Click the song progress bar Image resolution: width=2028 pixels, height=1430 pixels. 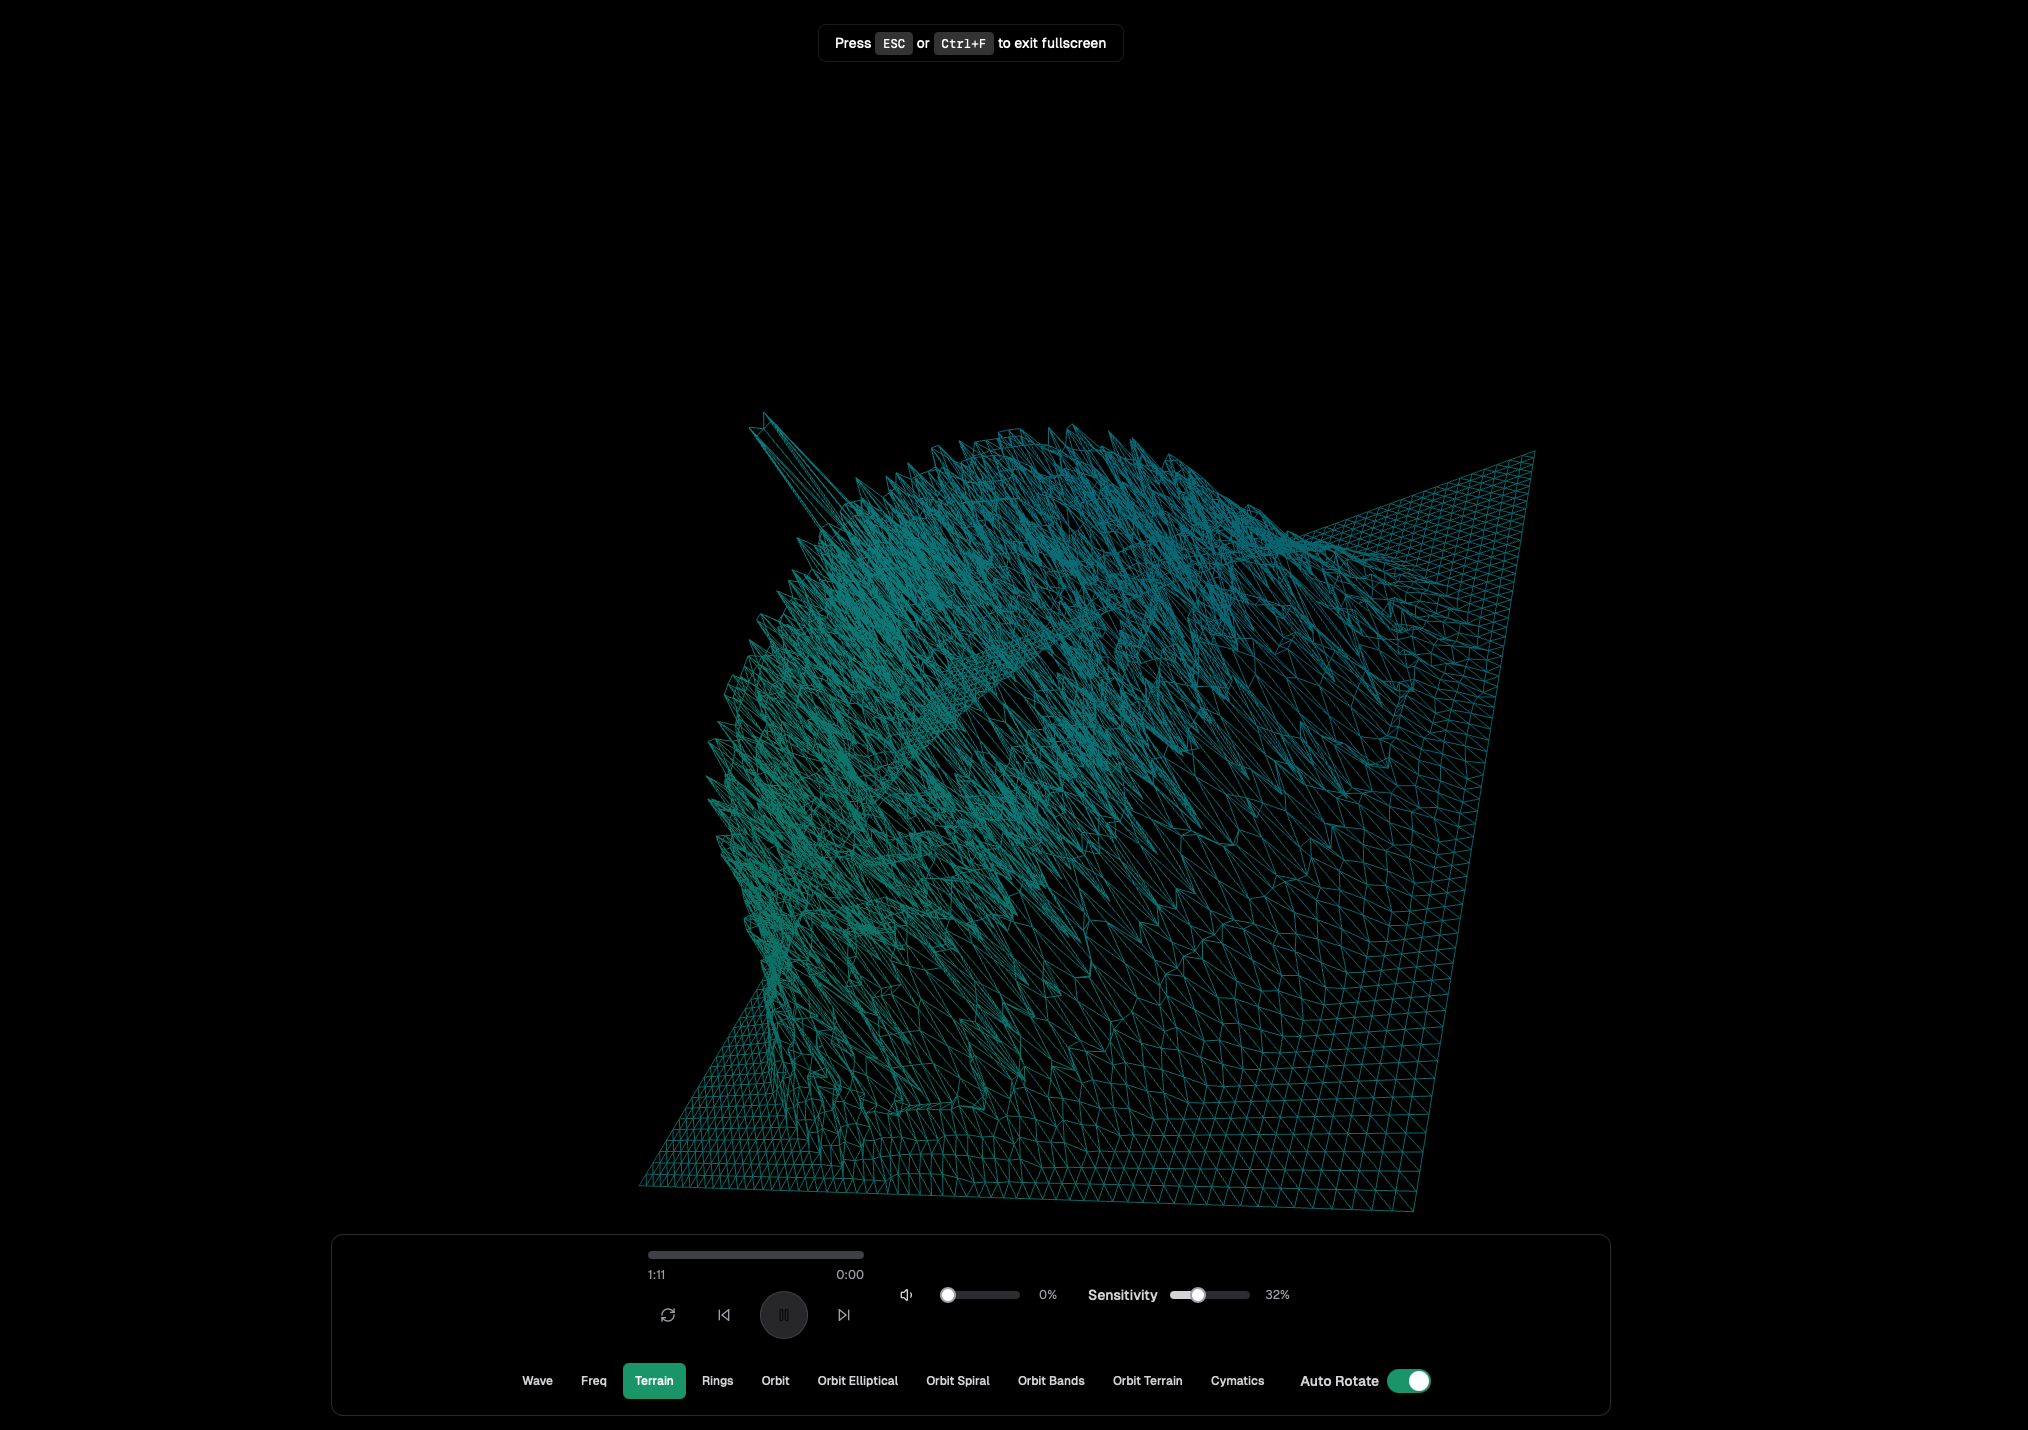[x=755, y=1255]
